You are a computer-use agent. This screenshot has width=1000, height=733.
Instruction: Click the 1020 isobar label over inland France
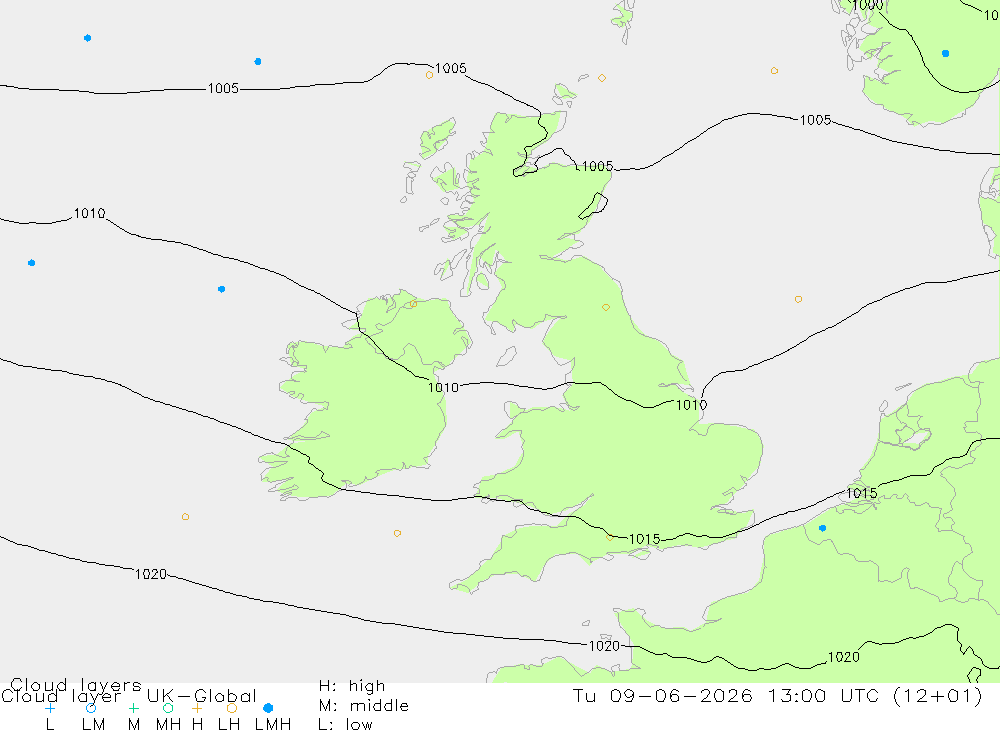[x=844, y=657]
